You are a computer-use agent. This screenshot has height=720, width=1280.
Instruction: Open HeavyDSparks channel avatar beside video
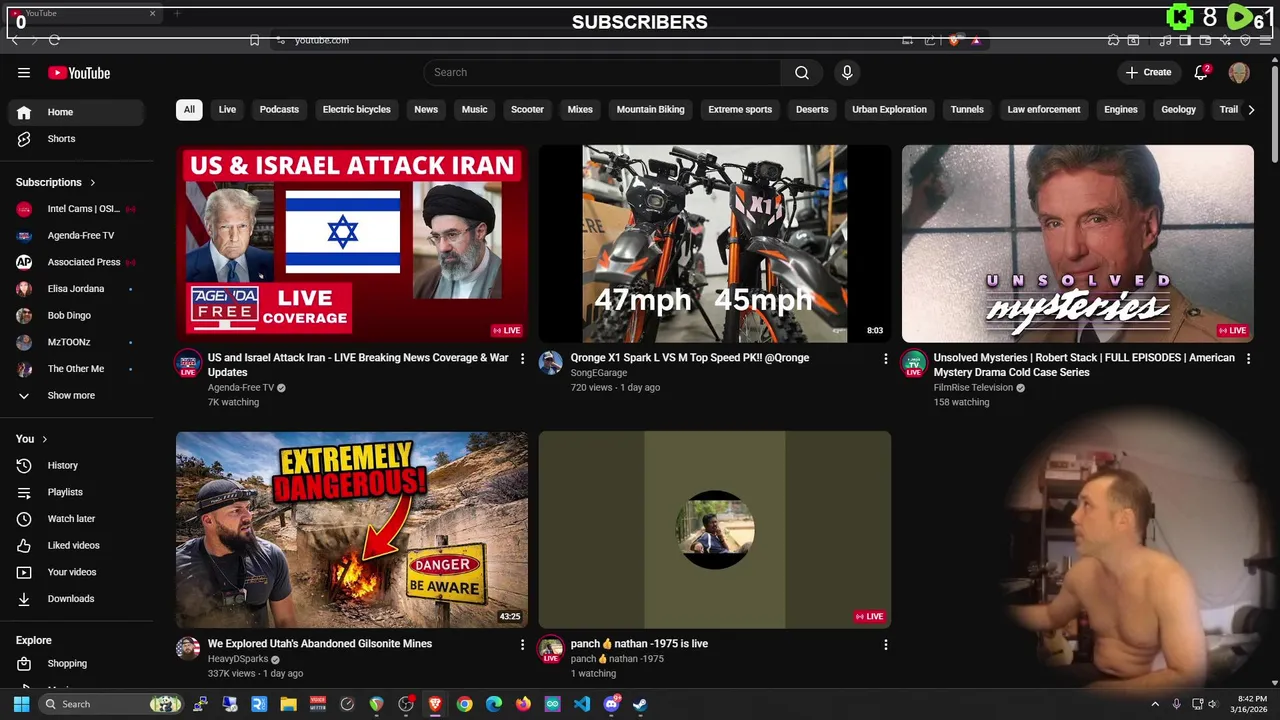coord(188,648)
